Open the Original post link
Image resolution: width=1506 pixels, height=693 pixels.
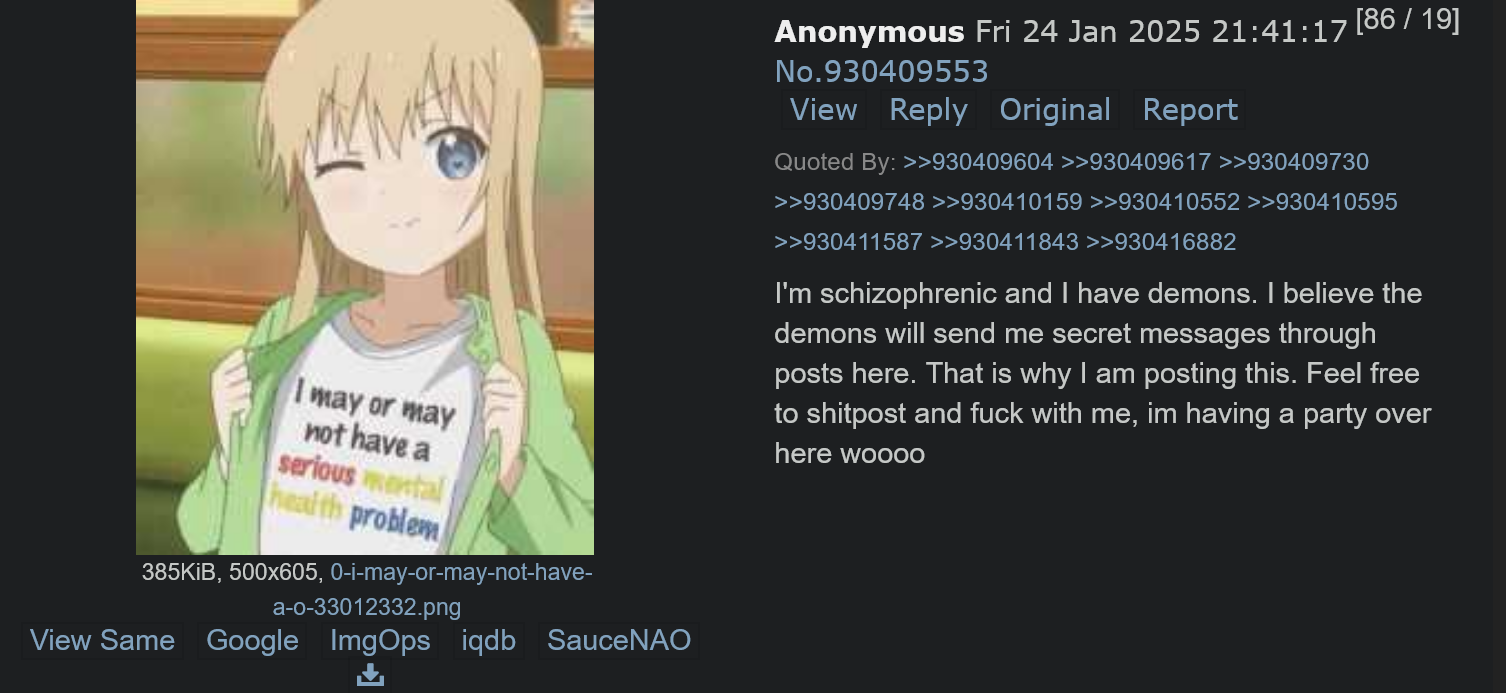(x=1055, y=110)
